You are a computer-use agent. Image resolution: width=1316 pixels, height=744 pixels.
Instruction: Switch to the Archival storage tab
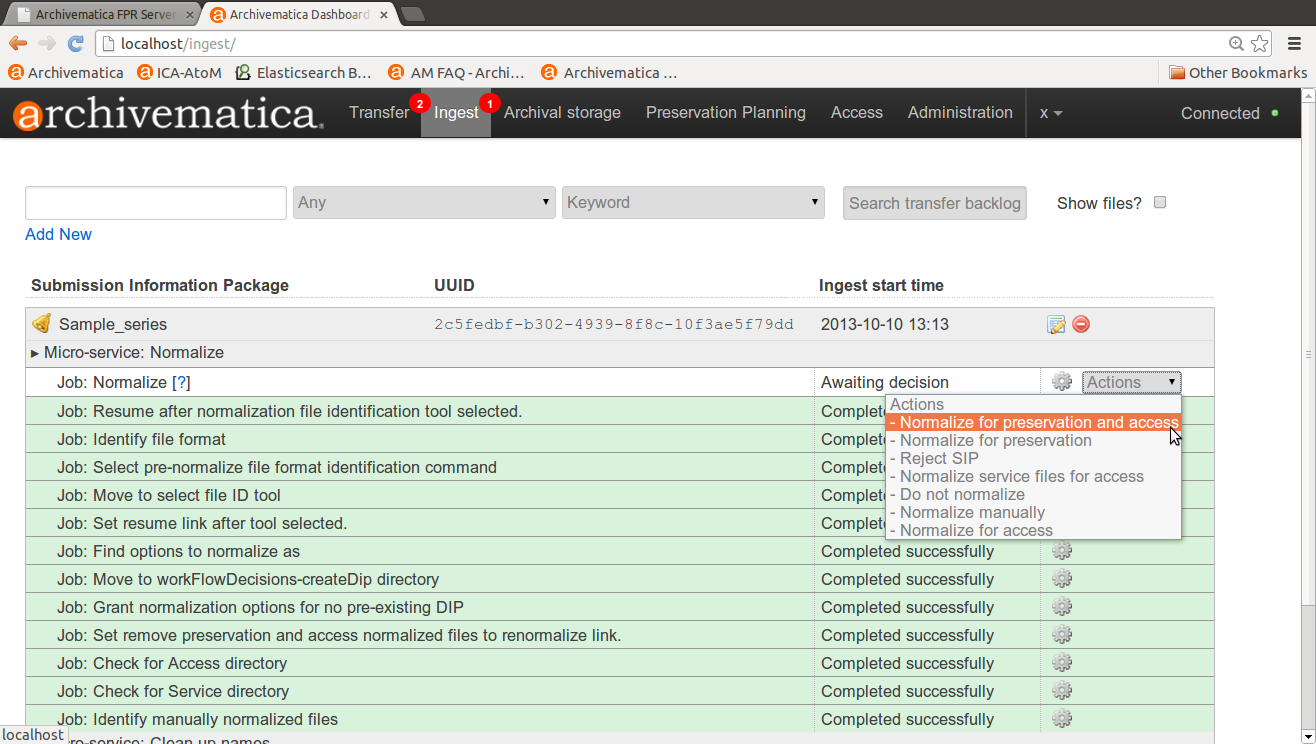click(x=562, y=113)
